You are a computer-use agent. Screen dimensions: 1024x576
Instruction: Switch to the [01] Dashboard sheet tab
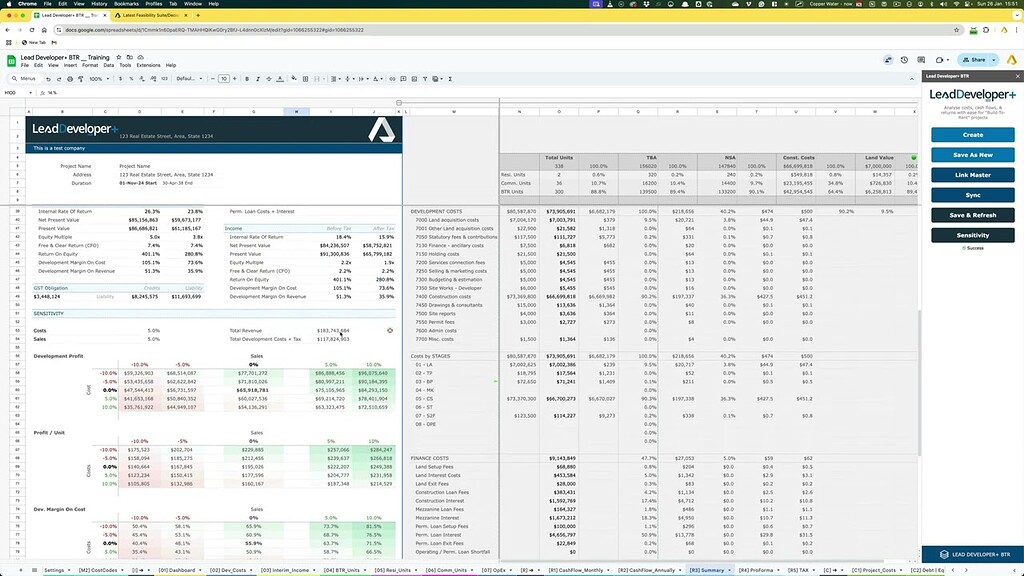pos(177,570)
